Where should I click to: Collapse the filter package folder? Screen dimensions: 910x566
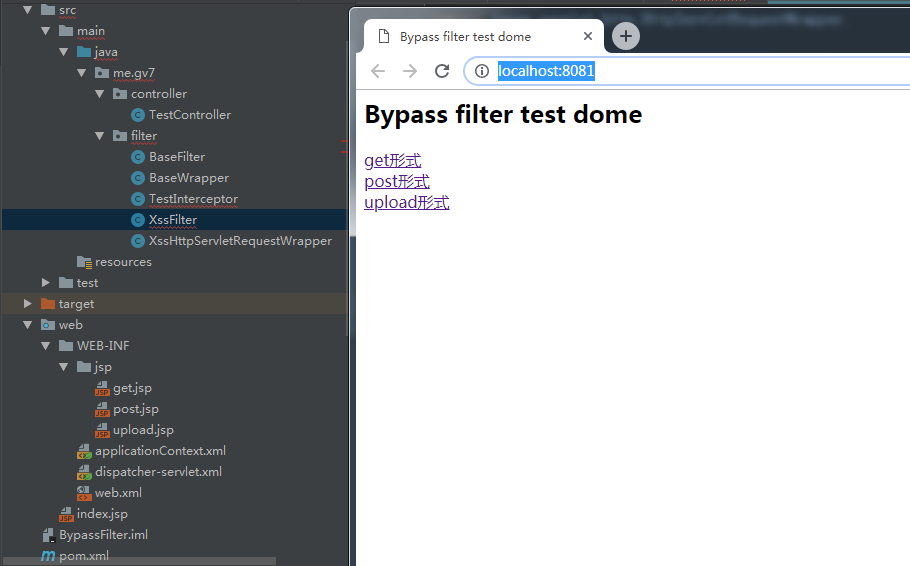(x=100, y=136)
